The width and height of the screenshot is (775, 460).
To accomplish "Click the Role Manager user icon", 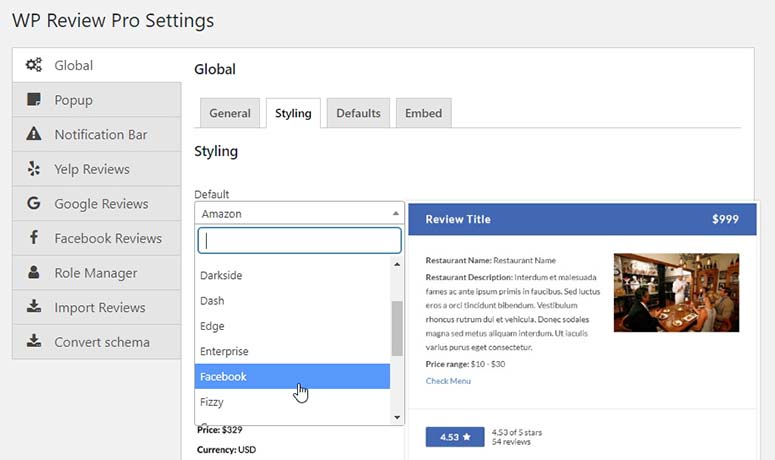I will (34, 272).
